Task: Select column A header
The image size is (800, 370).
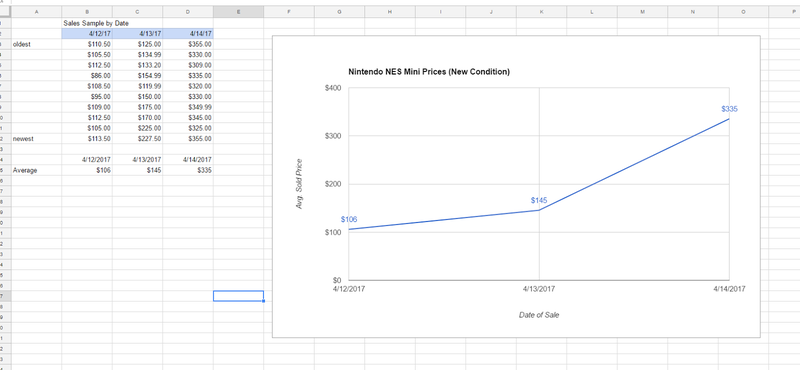Action: tap(36, 12)
